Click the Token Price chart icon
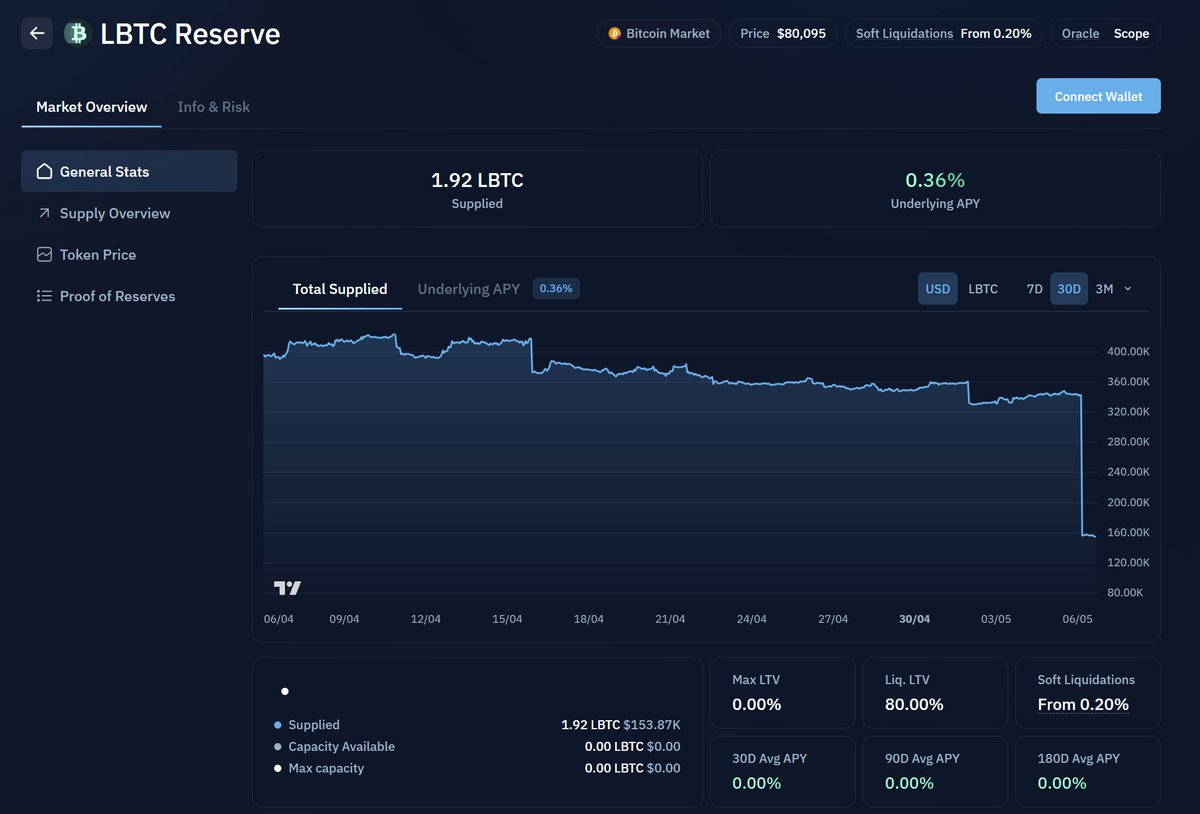The width and height of the screenshot is (1200, 814). tap(44, 255)
